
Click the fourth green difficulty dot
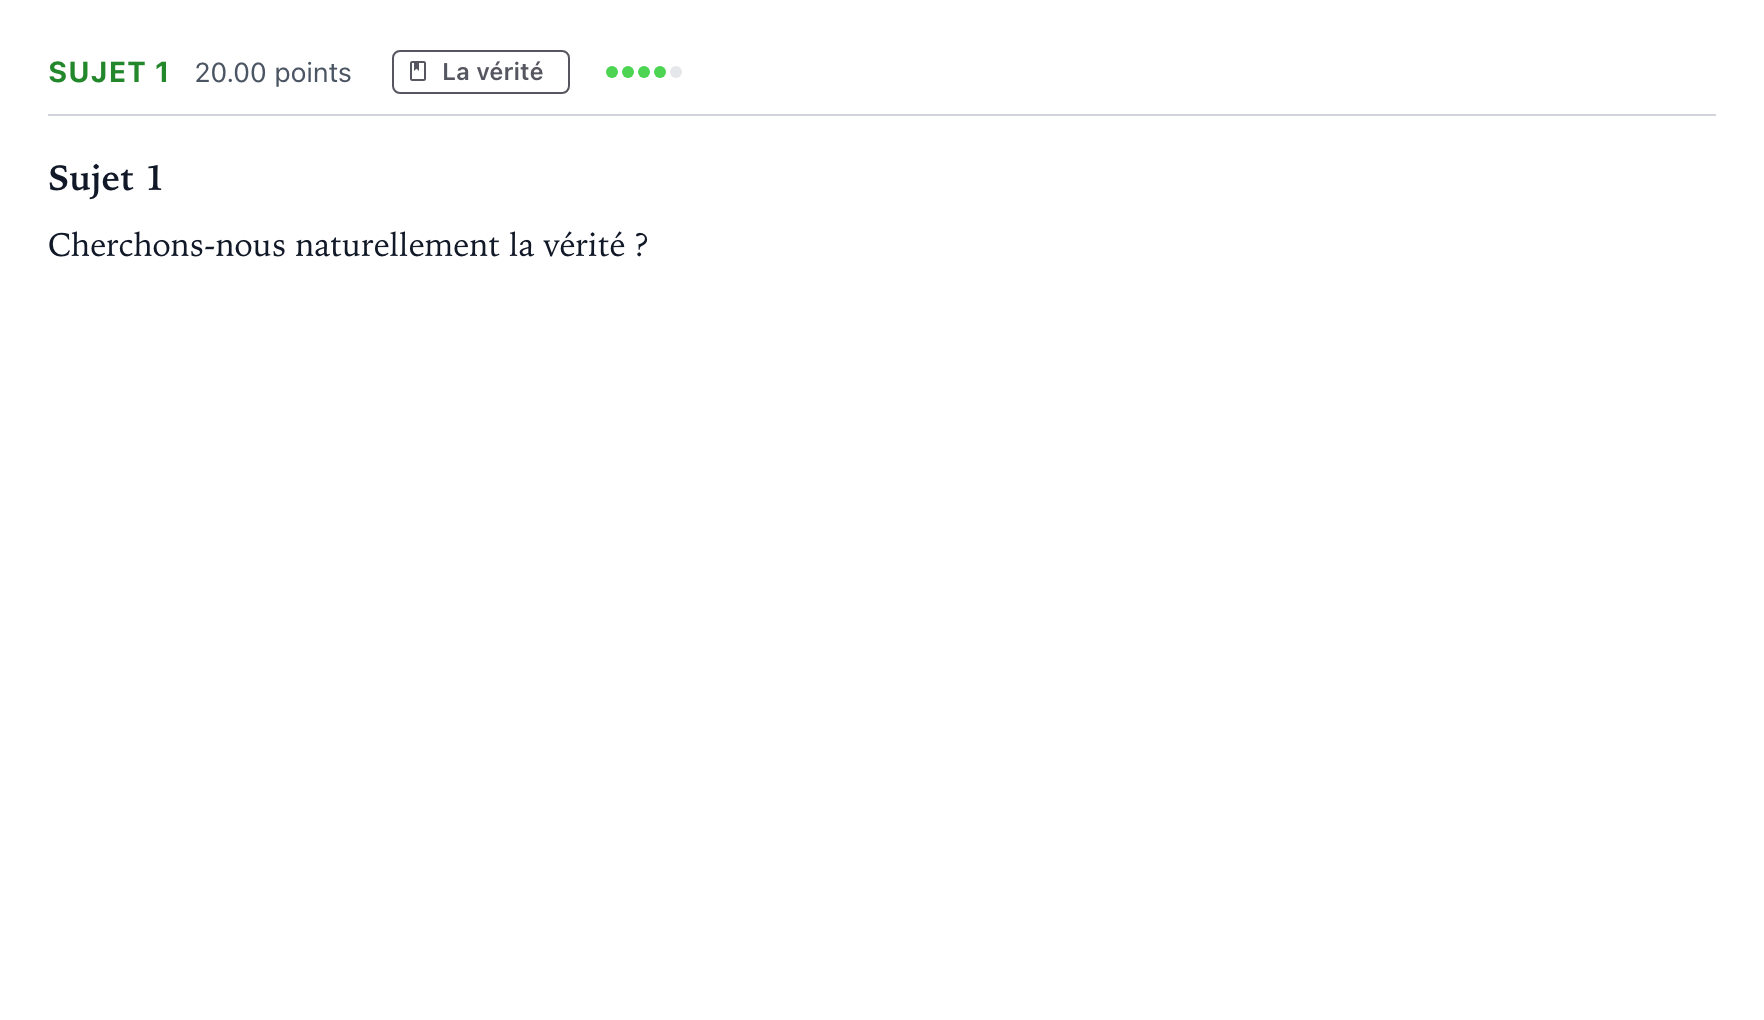click(660, 72)
